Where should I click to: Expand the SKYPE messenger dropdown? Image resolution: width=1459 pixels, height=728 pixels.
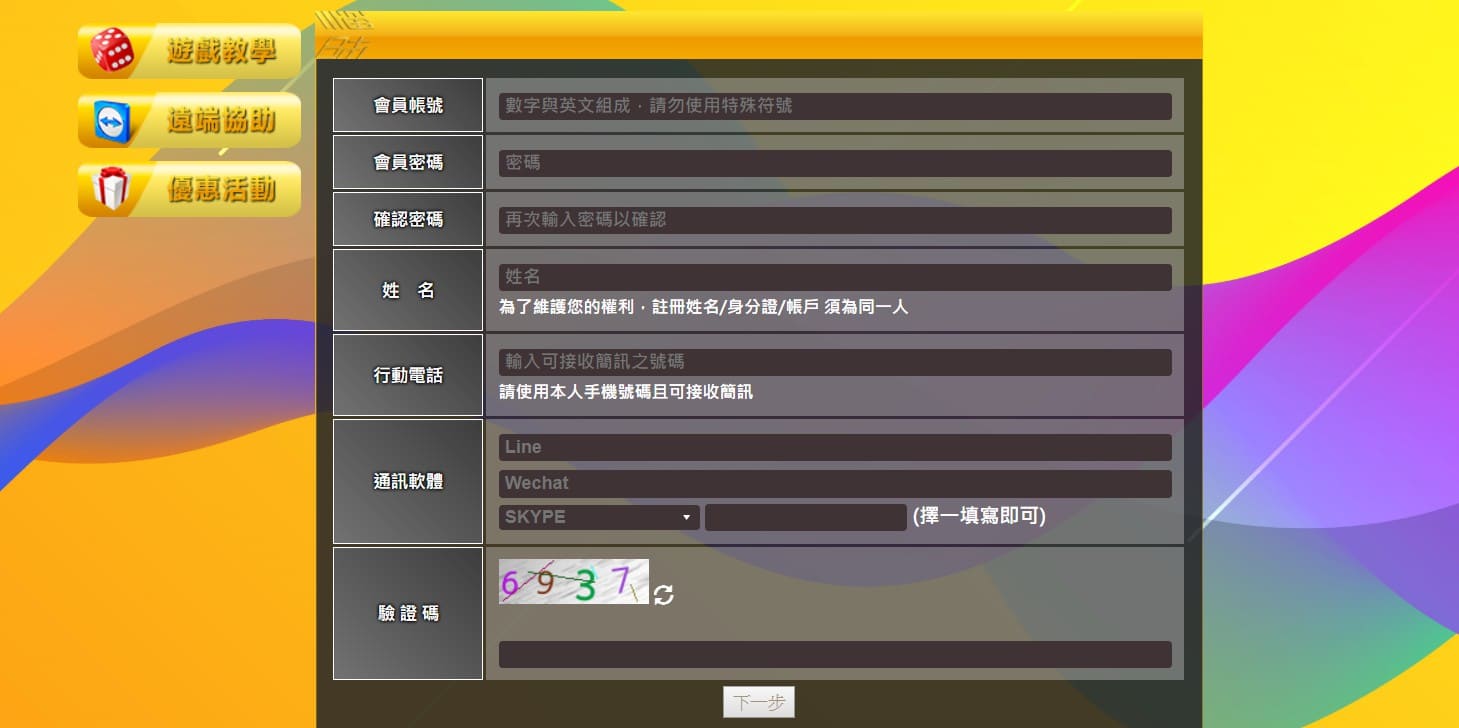599,517
